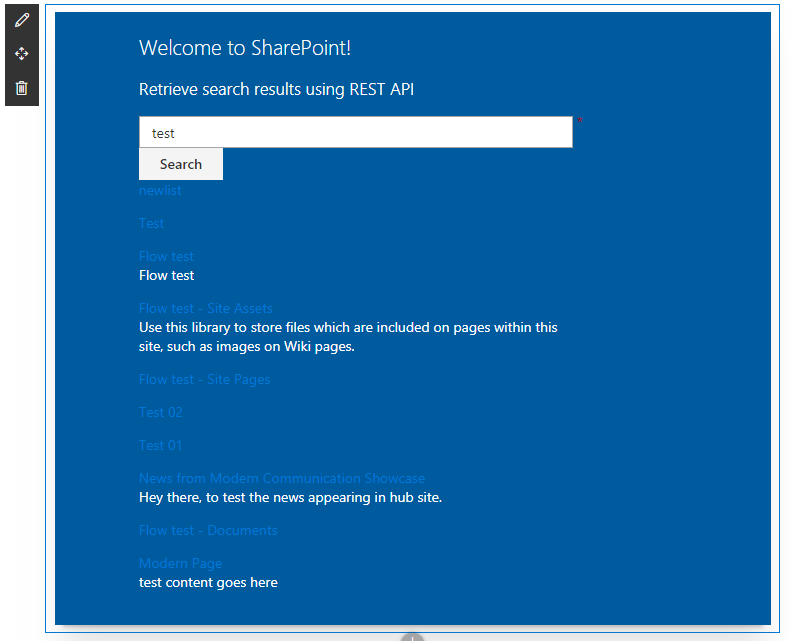Screen dimensions: 791x641
Task: Open the 'Test 02' link
Action: coord(160,413)
